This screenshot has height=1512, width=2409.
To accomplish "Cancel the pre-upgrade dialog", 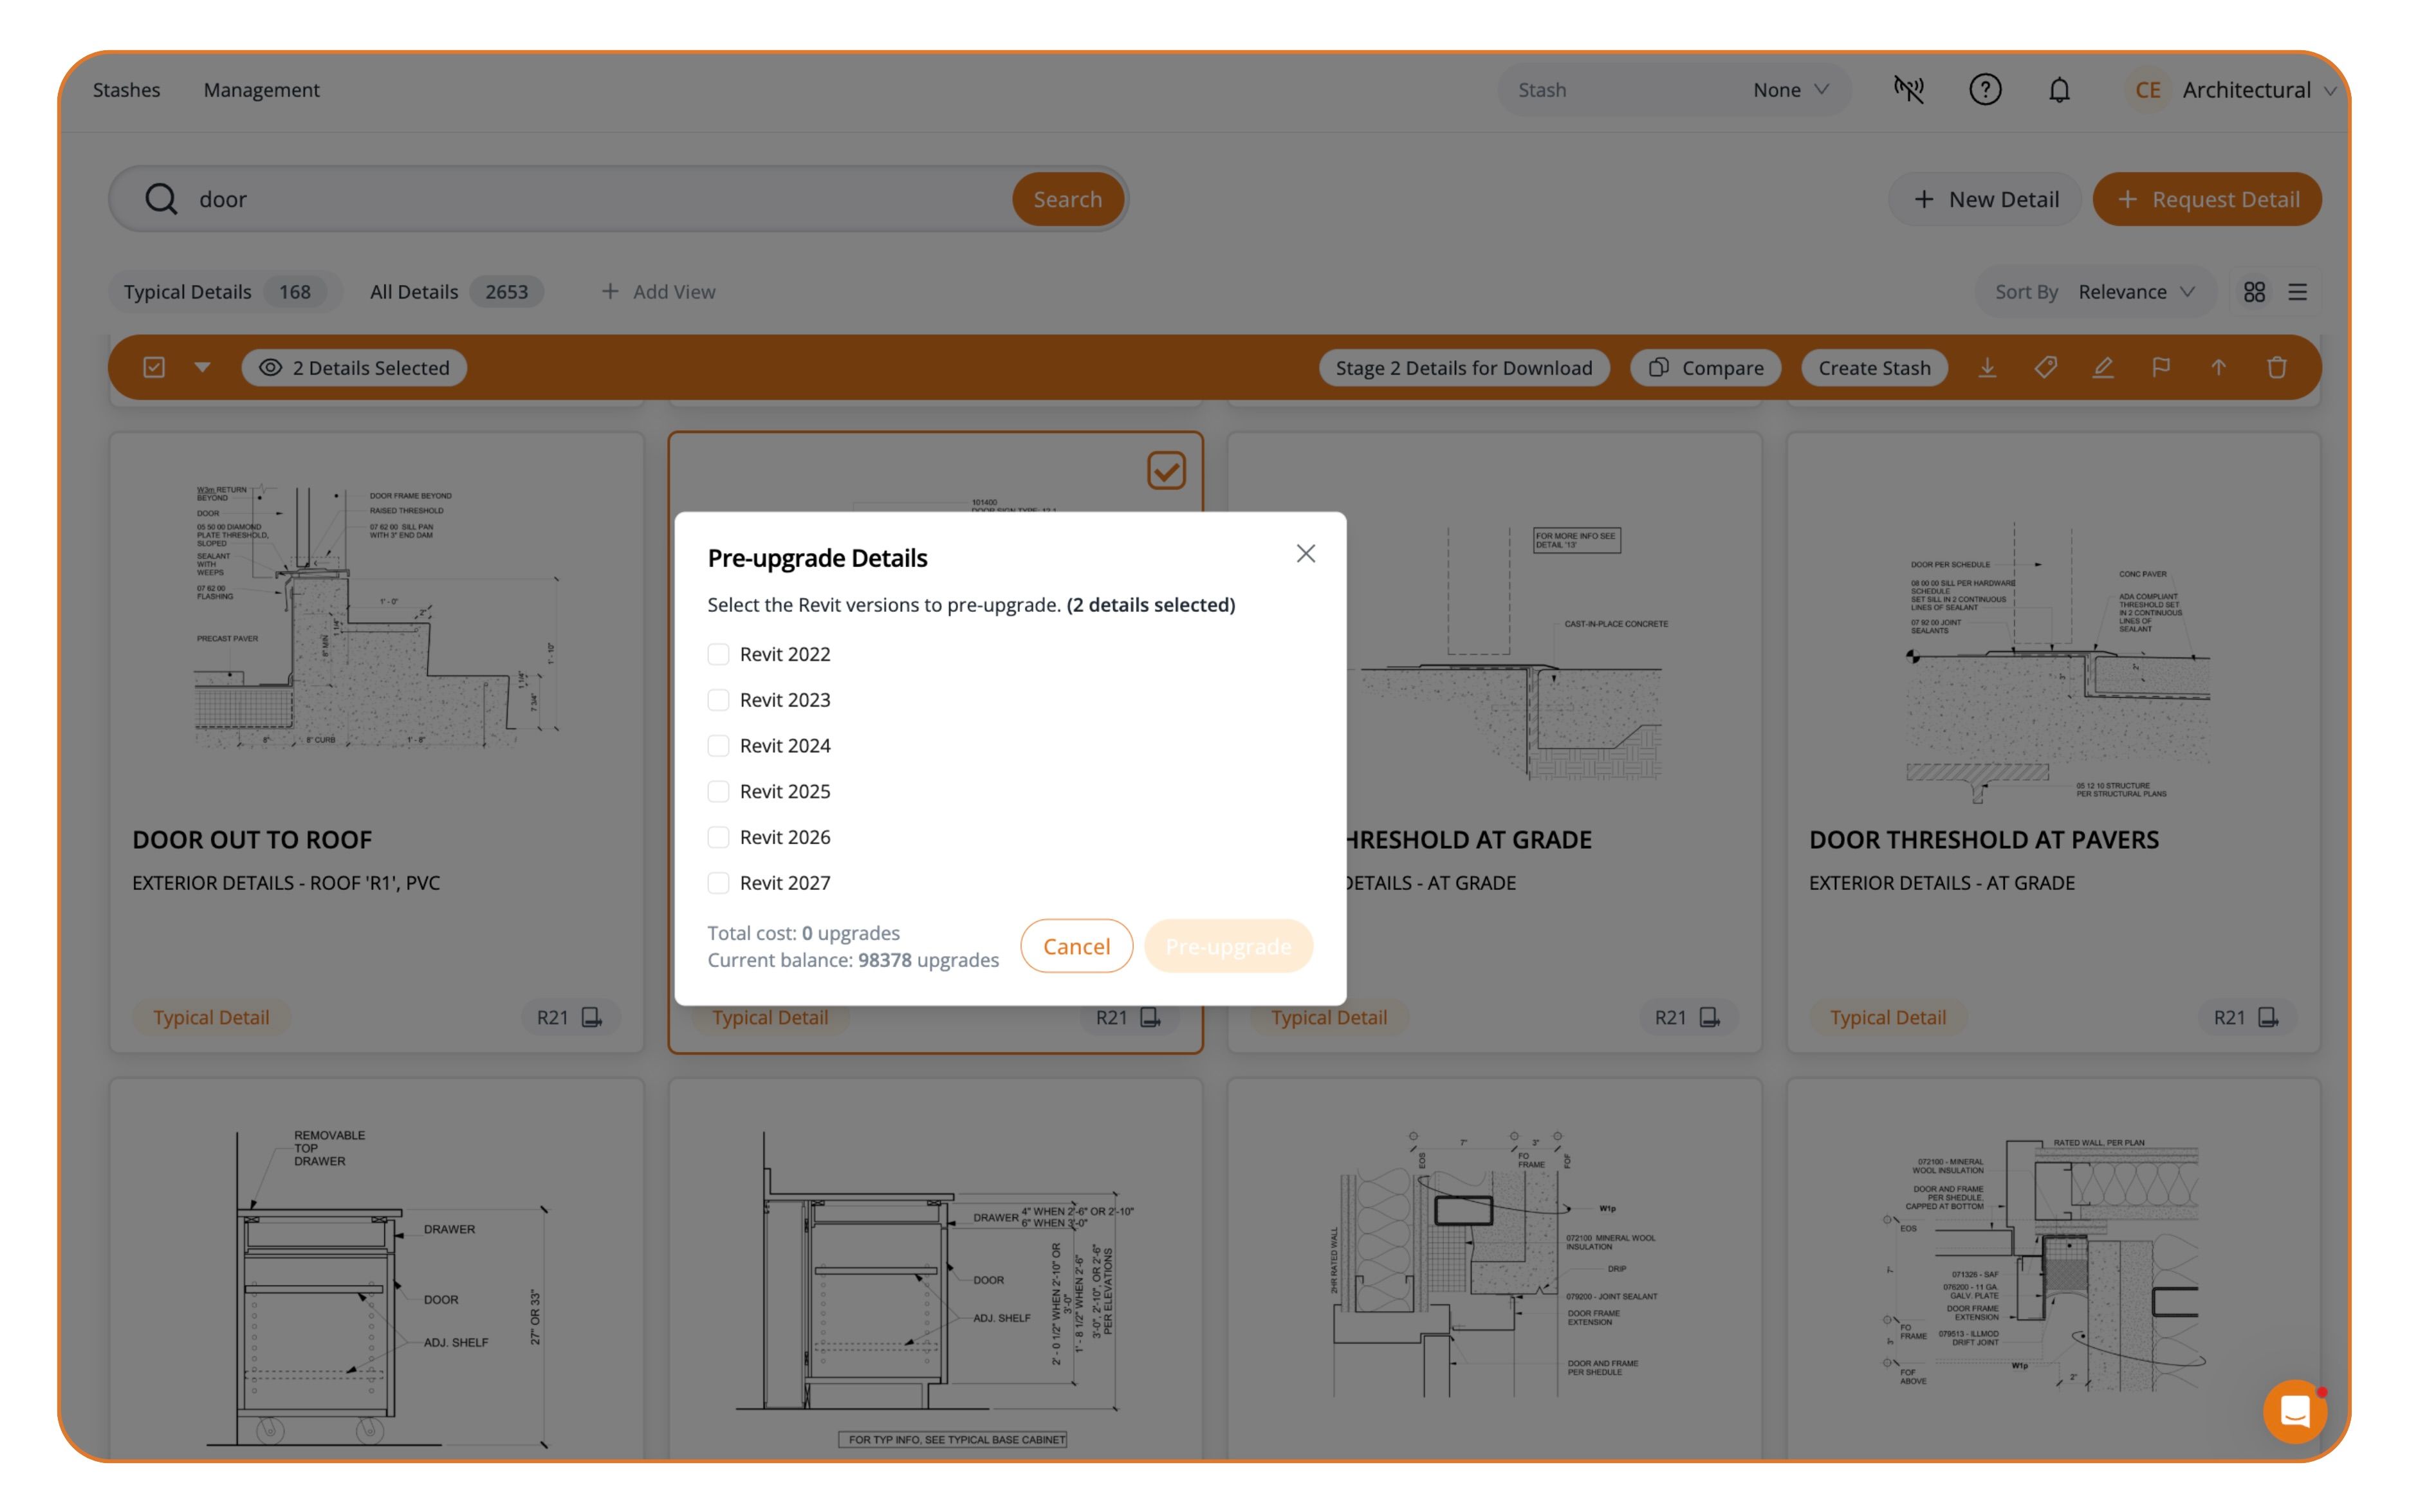I will click(x=1076, y=946).
